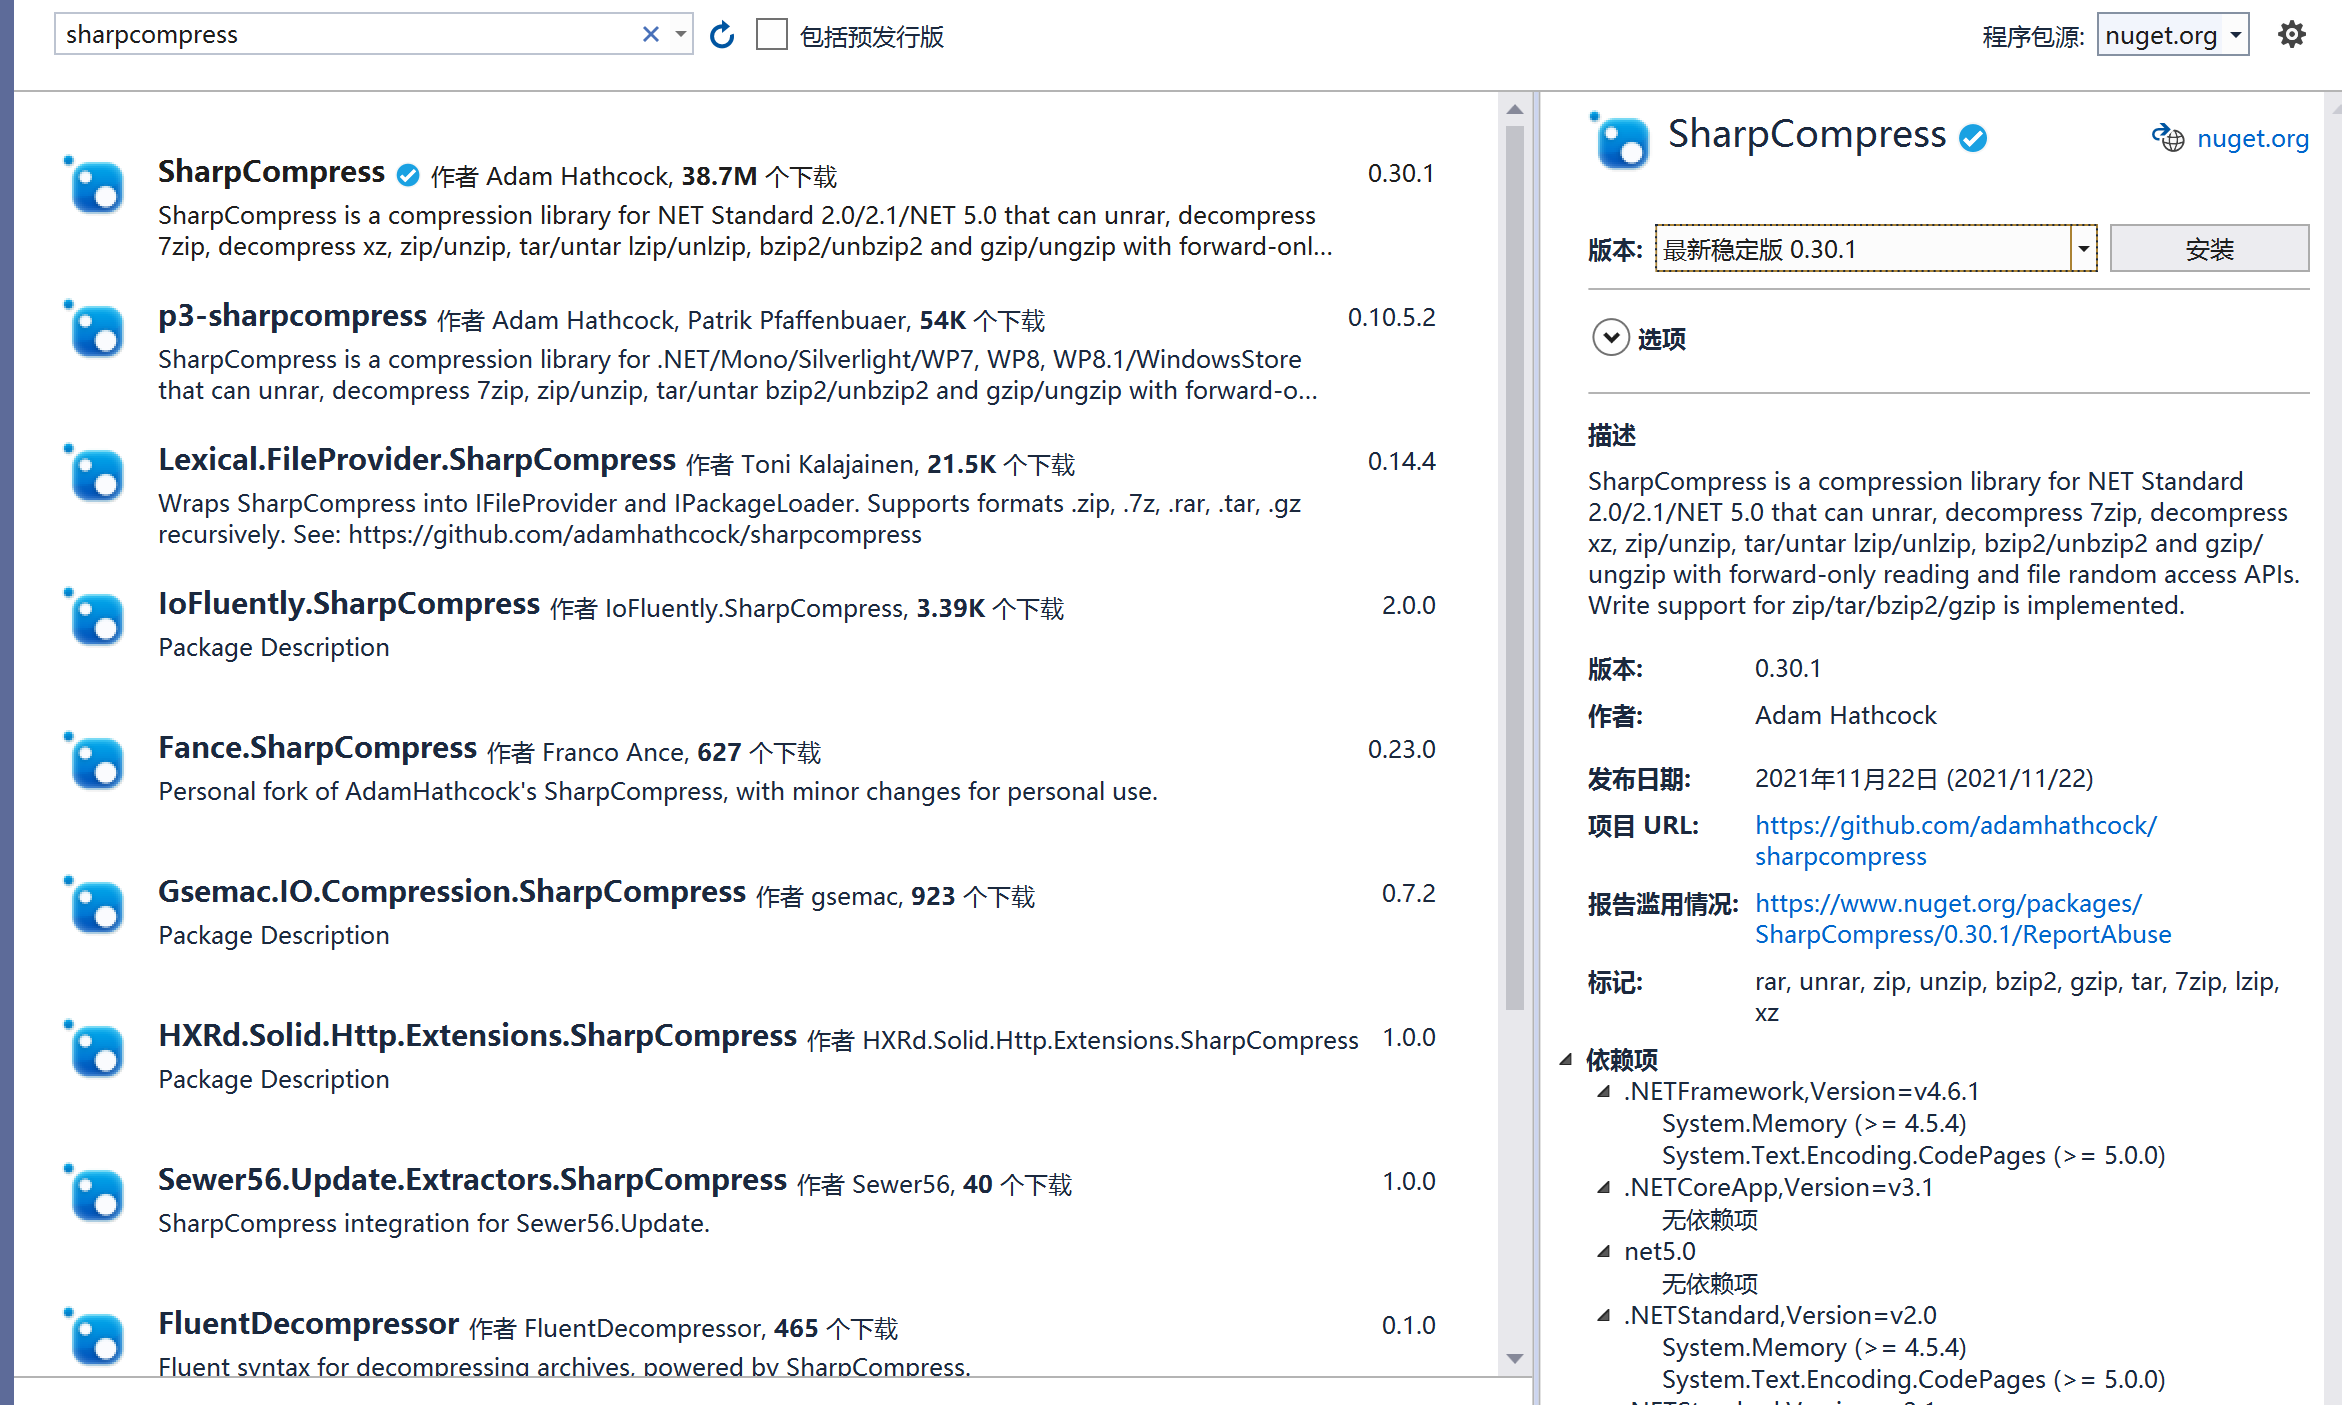This screenshot has width=2342, height=1405.
Task: Select Fance.SharpCompress title
Action: point(317,747)
